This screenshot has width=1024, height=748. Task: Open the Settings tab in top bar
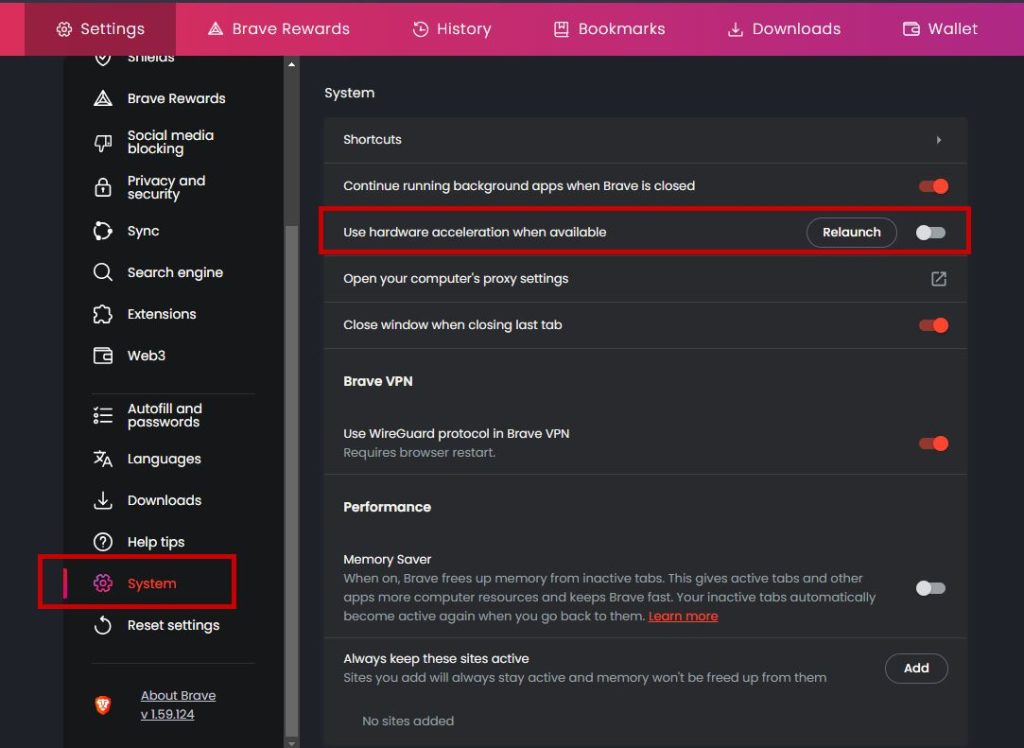100,29
